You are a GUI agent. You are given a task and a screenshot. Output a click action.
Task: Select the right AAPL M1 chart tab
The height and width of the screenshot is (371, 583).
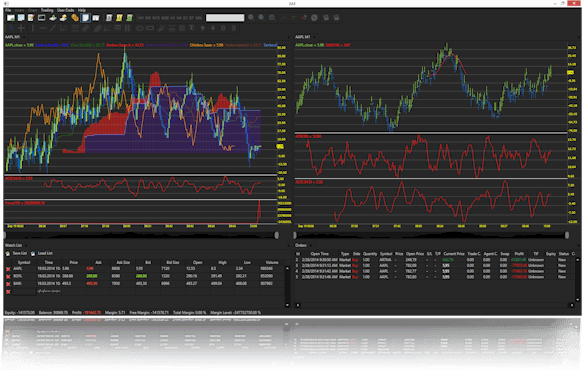click(303, 37)
